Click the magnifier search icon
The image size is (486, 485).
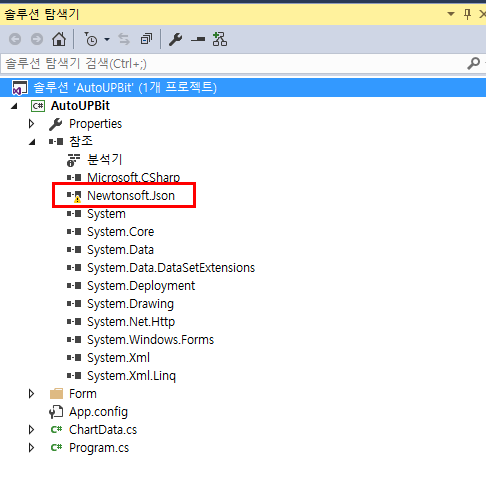pos(473,63)
